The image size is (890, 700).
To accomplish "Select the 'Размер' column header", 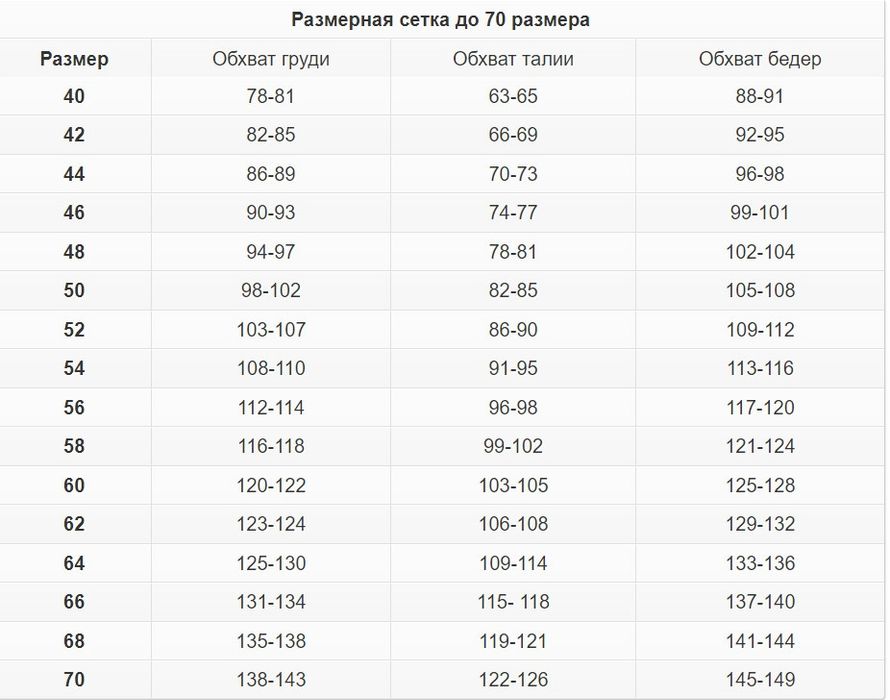I will click(74, 59).
